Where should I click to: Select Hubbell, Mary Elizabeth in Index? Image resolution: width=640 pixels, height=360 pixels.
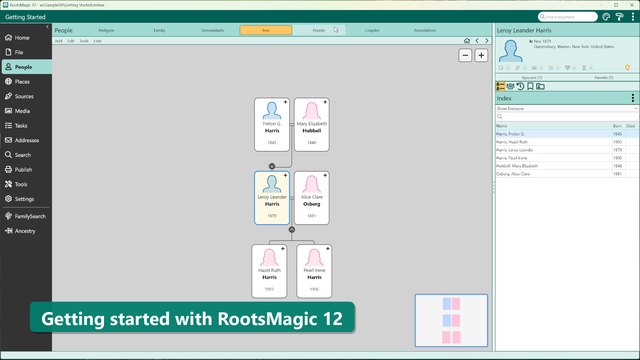point(567,166)
